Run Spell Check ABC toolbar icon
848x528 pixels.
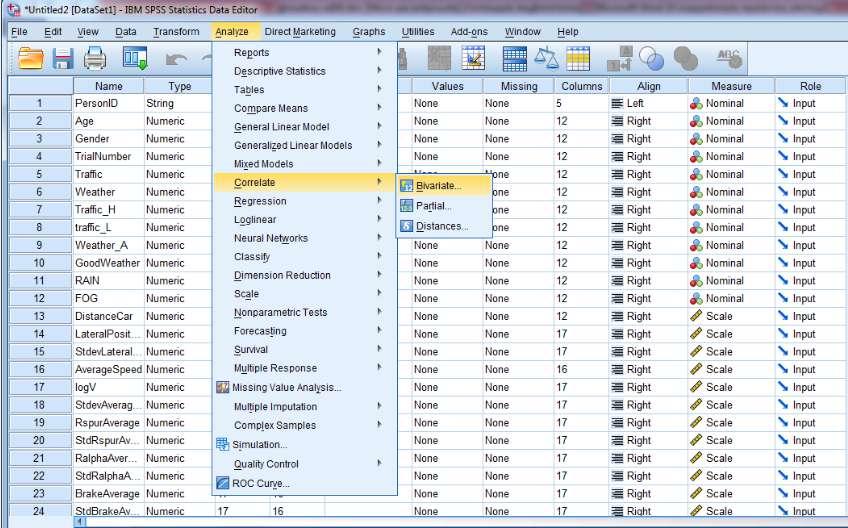[729, 58]
